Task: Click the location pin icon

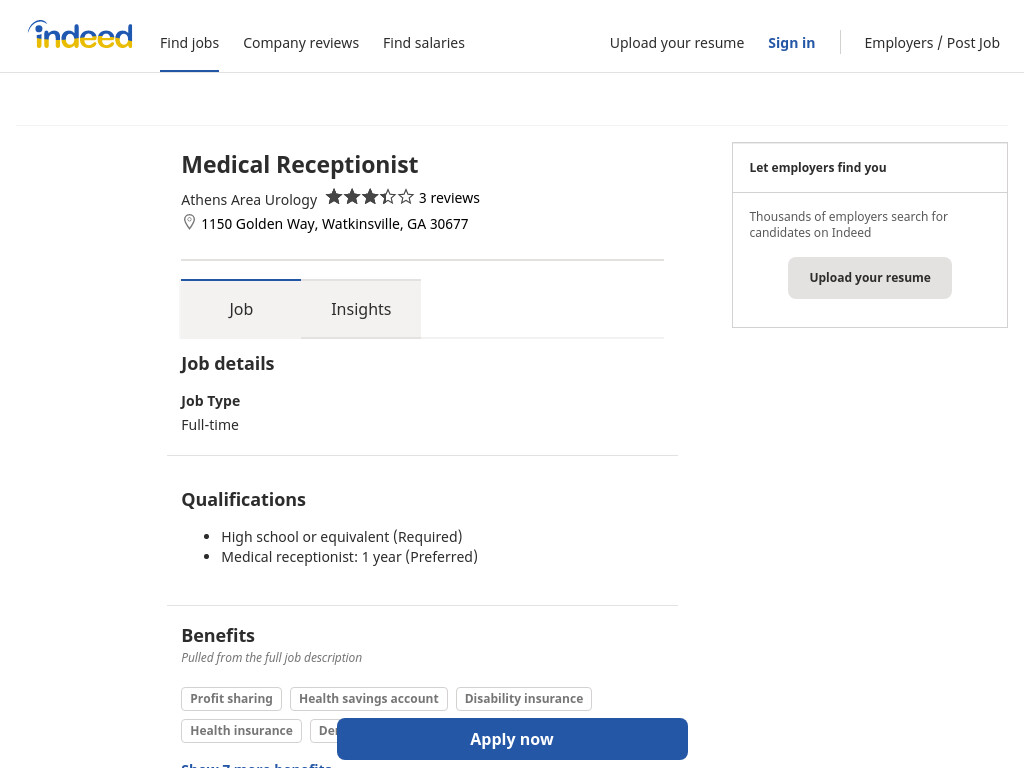Action: tap(189, 223)
